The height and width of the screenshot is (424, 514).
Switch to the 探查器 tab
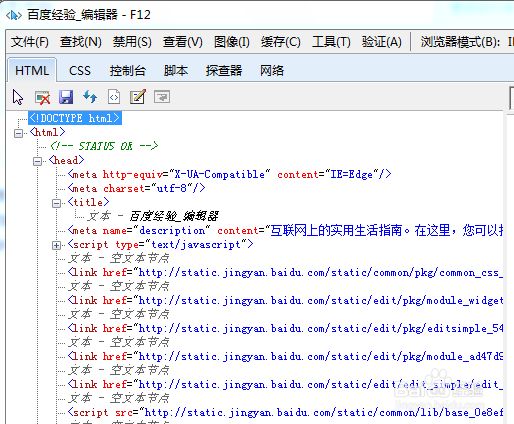224,71
